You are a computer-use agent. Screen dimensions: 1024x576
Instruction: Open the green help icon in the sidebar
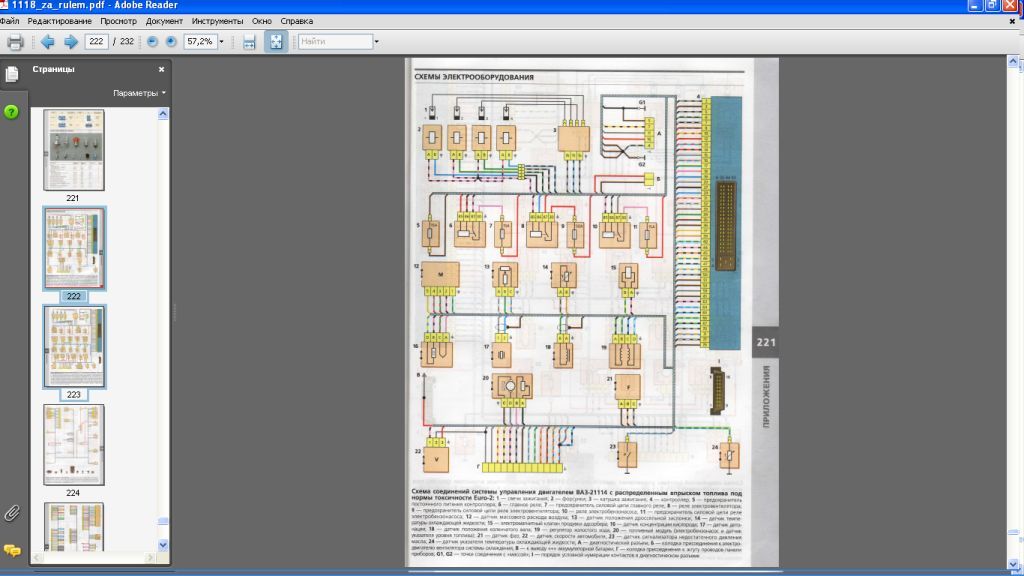click(x=11, y=112)
